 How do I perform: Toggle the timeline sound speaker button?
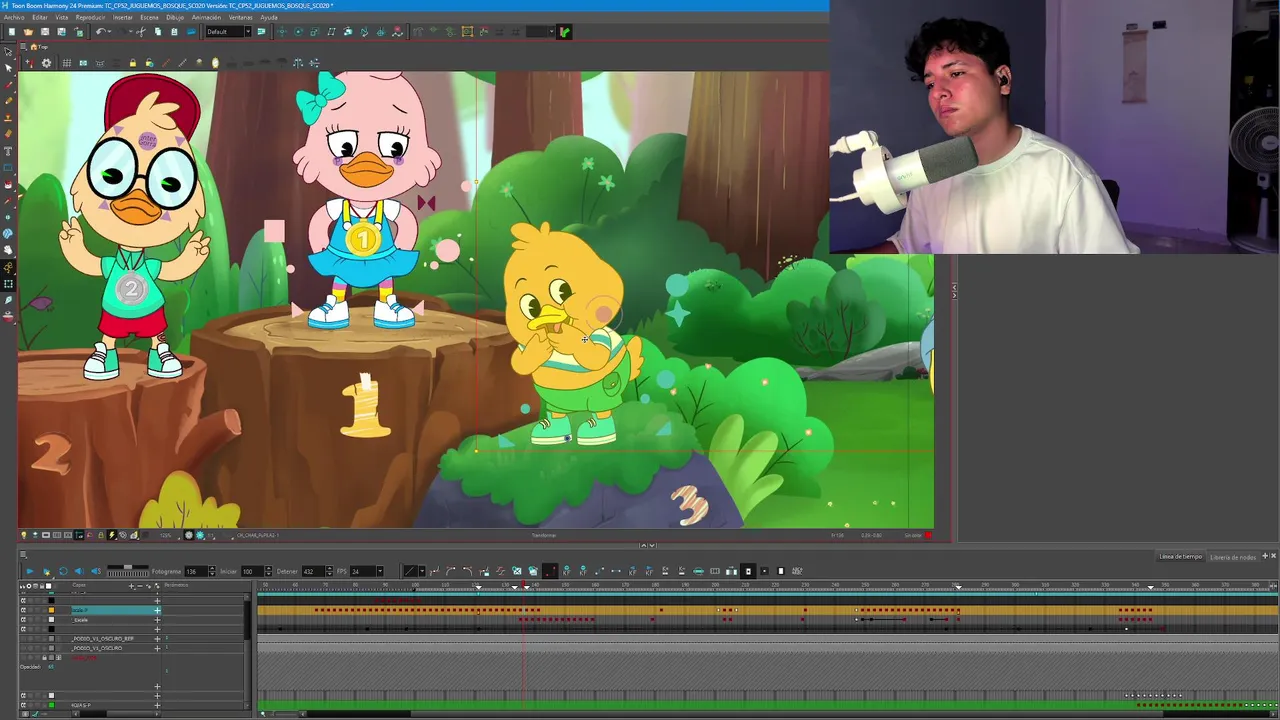[x=79, y=571]
